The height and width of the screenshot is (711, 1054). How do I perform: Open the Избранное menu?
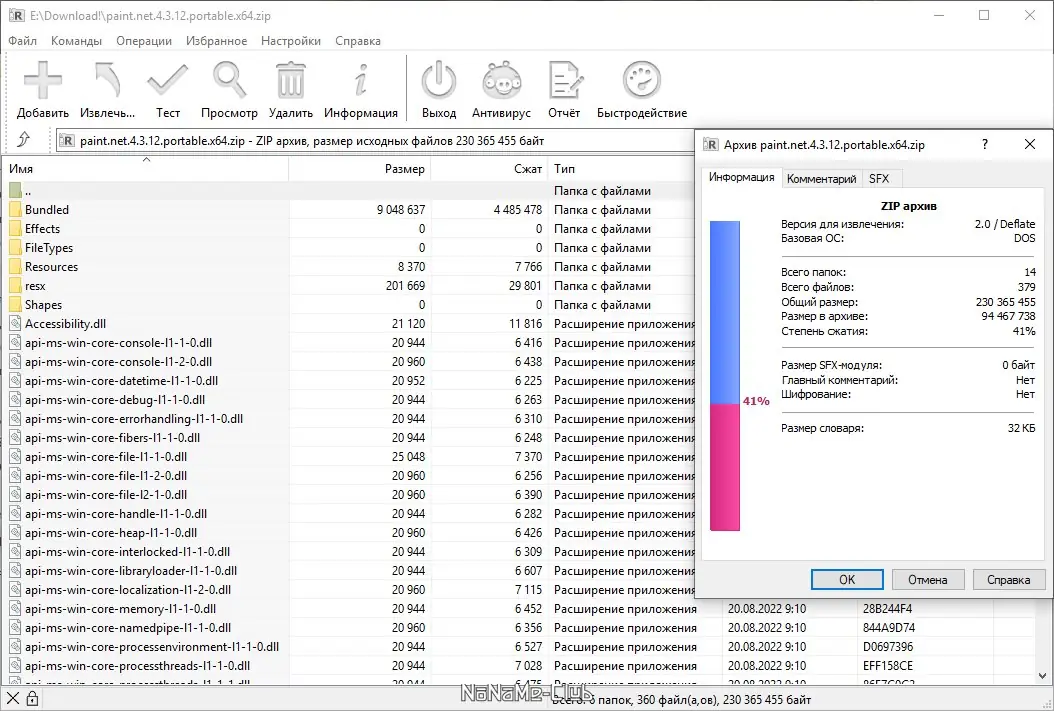click(216, 41)
